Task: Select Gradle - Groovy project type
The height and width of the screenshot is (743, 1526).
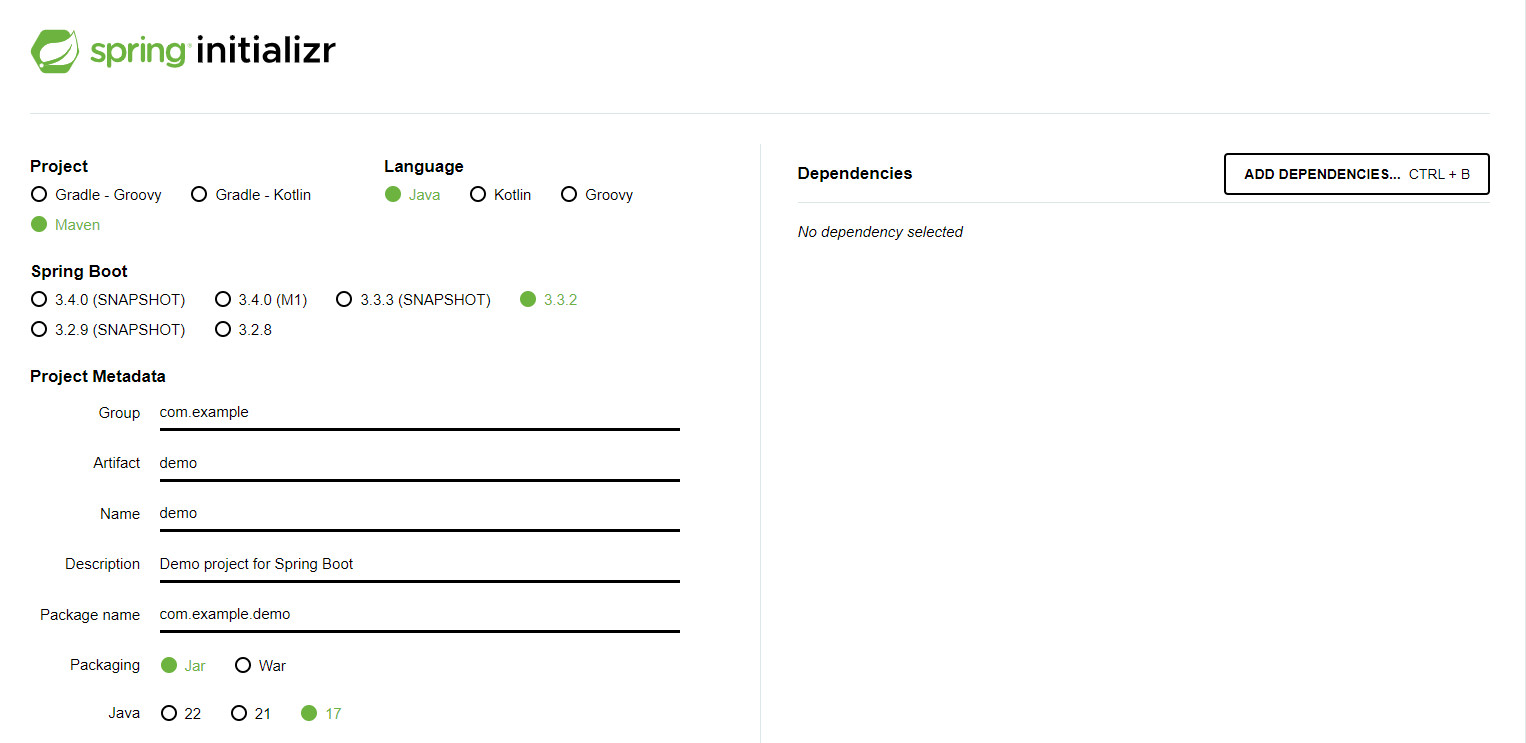Action: pyautogui.click(x=96, y=195)
